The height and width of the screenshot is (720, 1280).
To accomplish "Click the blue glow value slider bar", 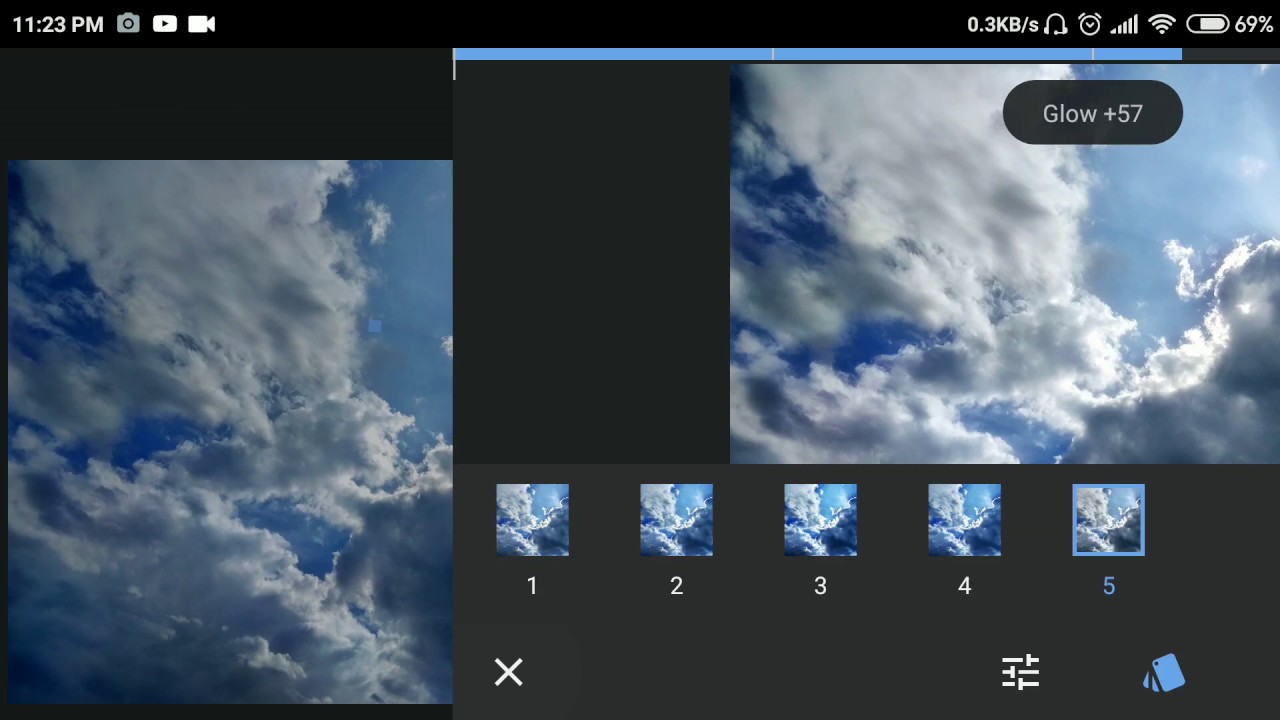I will (x=818, y=54).
